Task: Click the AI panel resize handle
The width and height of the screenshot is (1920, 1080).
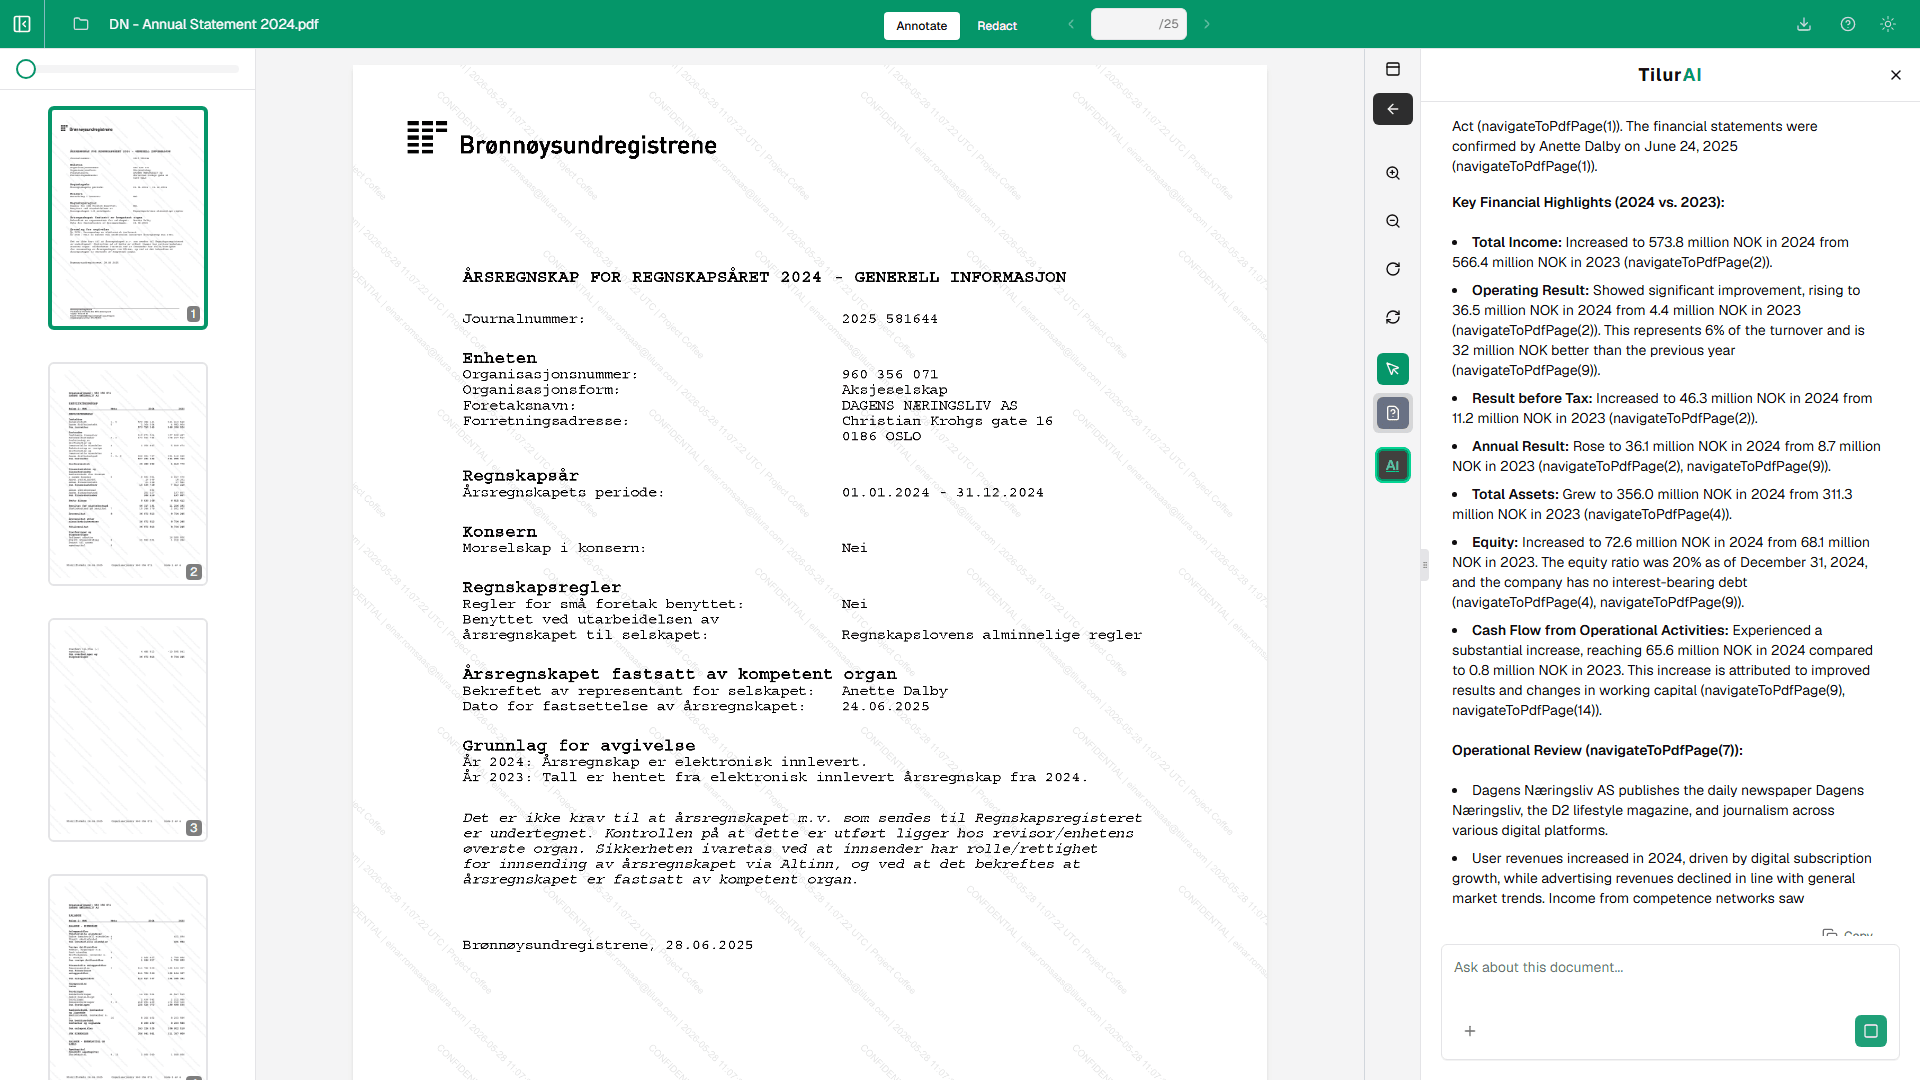Action: pyautogui.click(x=1425, y=565)
